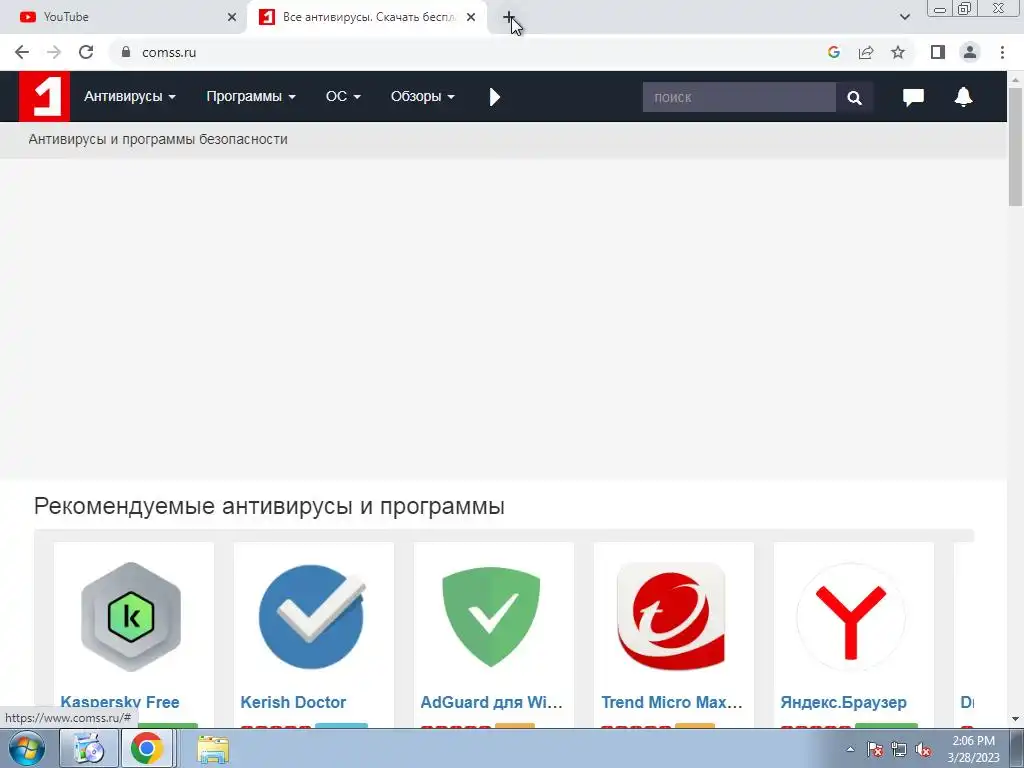
Task: Click the network tray icon
Action: (x=899, y=749)
